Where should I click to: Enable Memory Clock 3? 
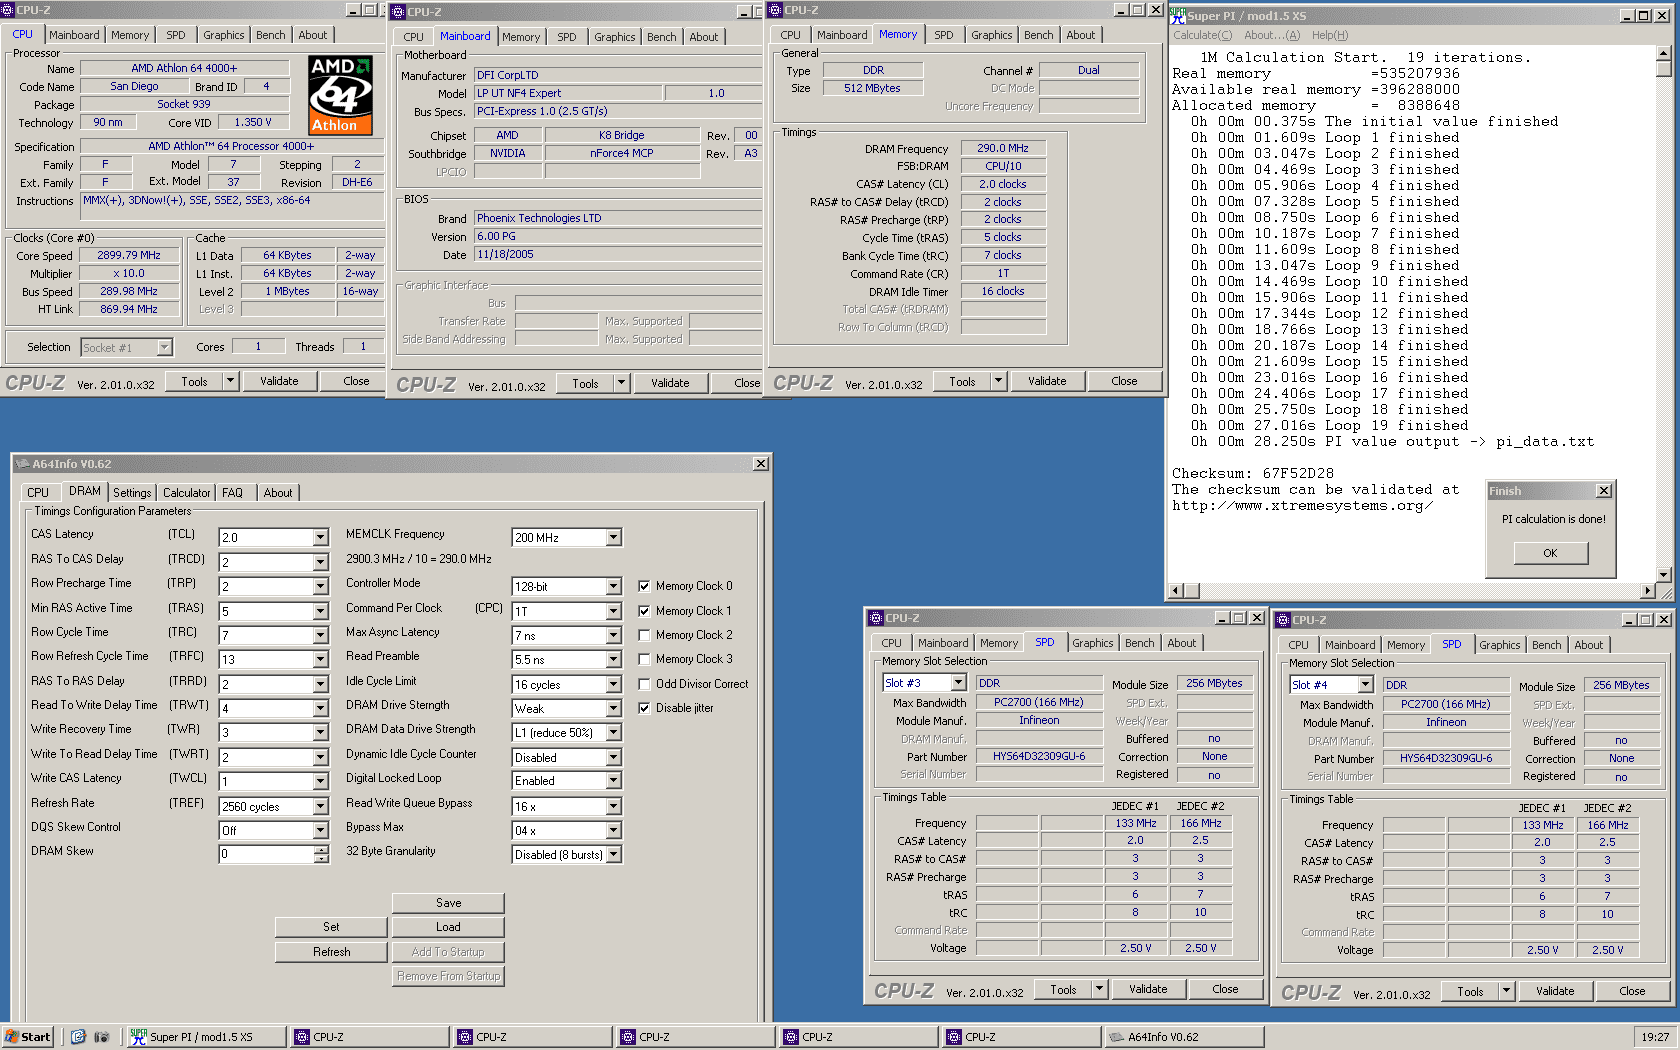pos(645,659)
